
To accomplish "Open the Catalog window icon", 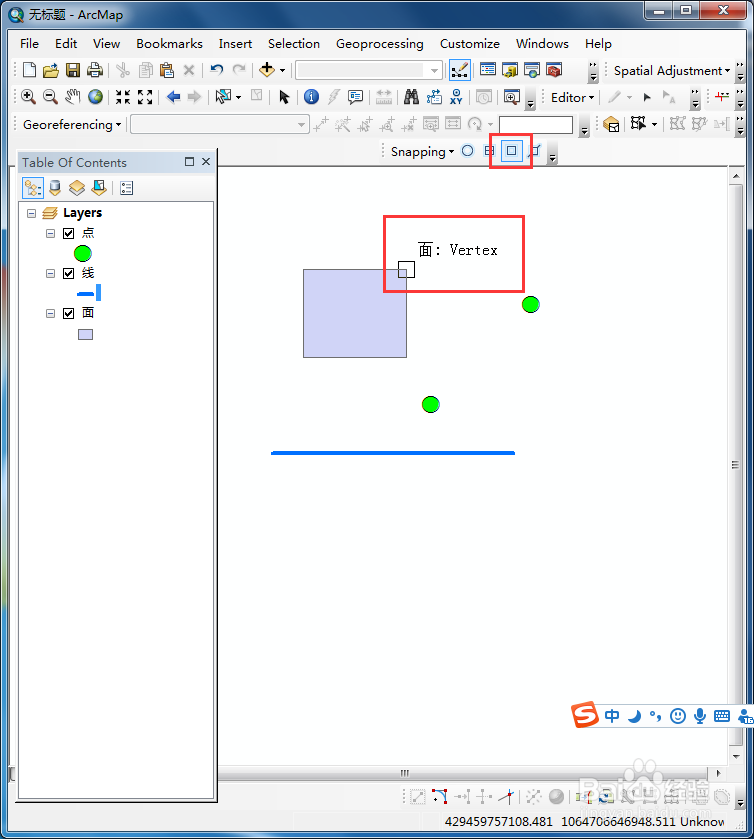I will [x=510, y=70].
